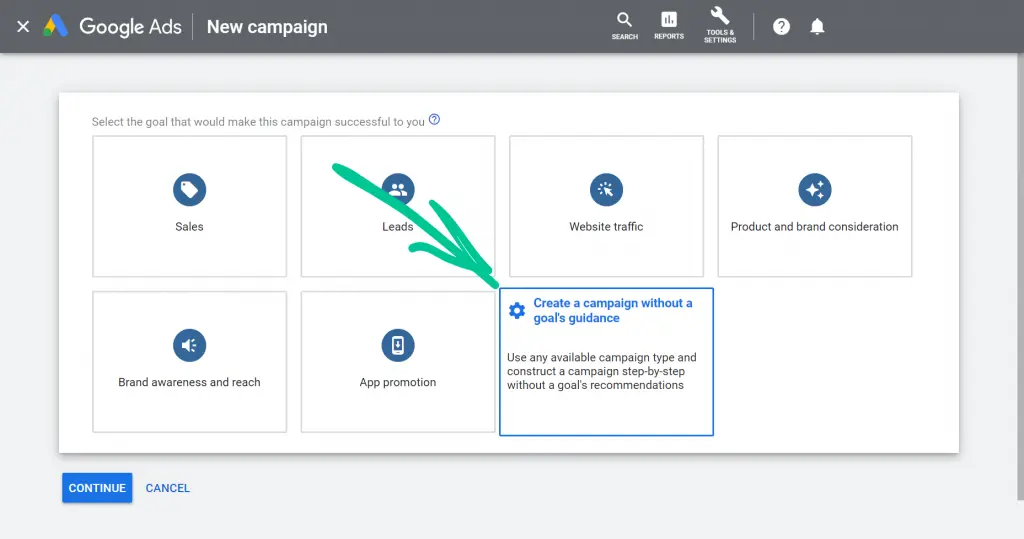Close the New campaign page
This screenshot has height=539, width=1024.
[x=23, y=27]
